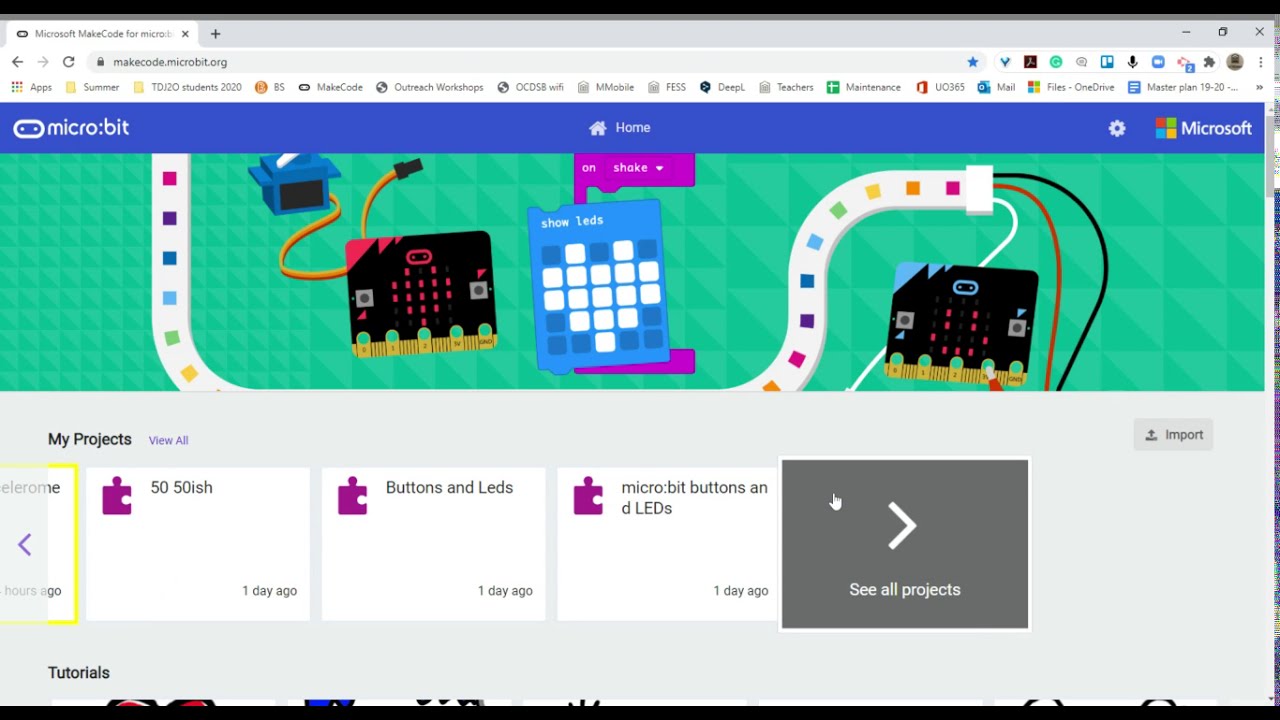Open the Home tab in MakeCode header
The width and height of the screenshot is (1280, 720).
pyautogui.click(x=620, y=128)
